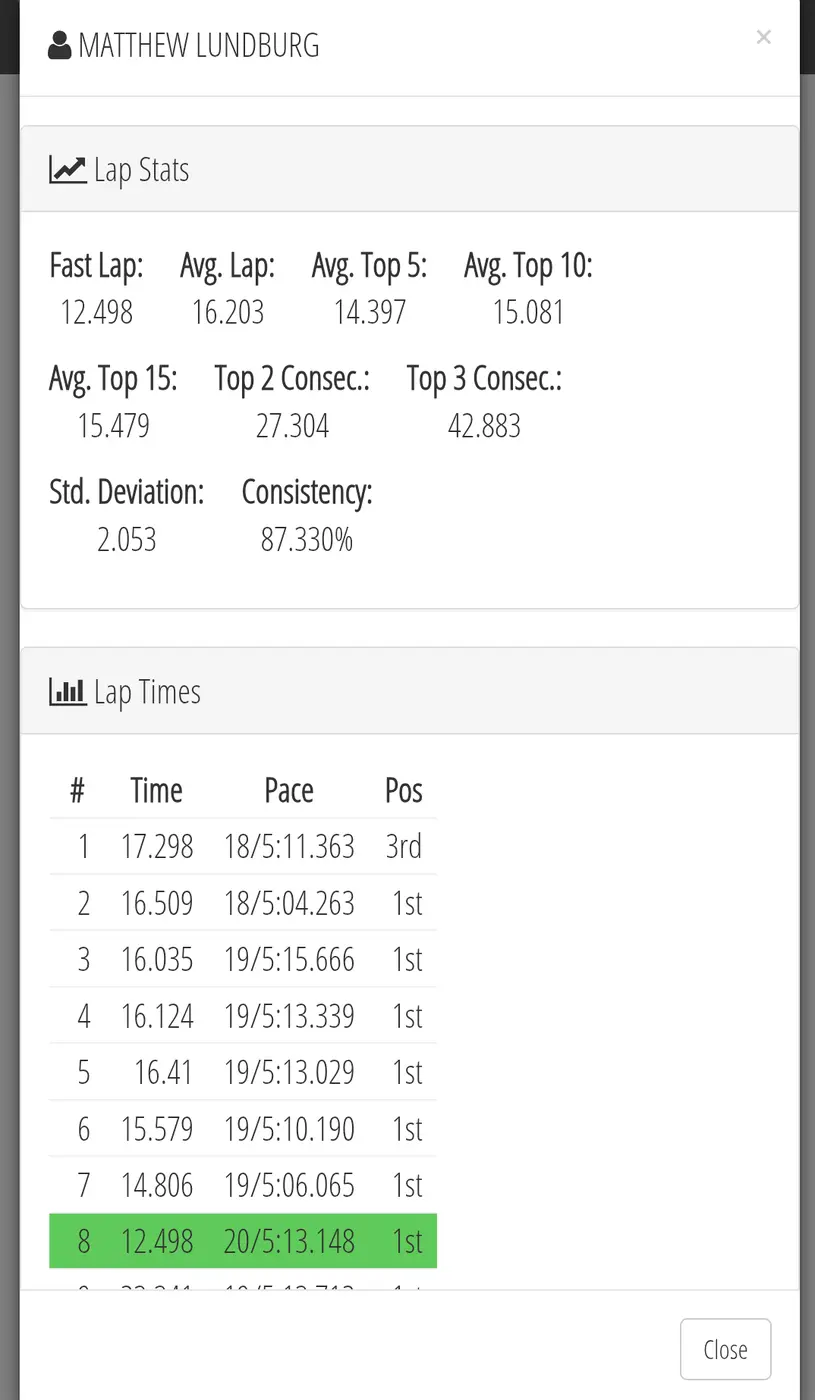Click the MATTHEW LUNDBURG dialog title
815x1400 pixels.
(x=199, y=46)
